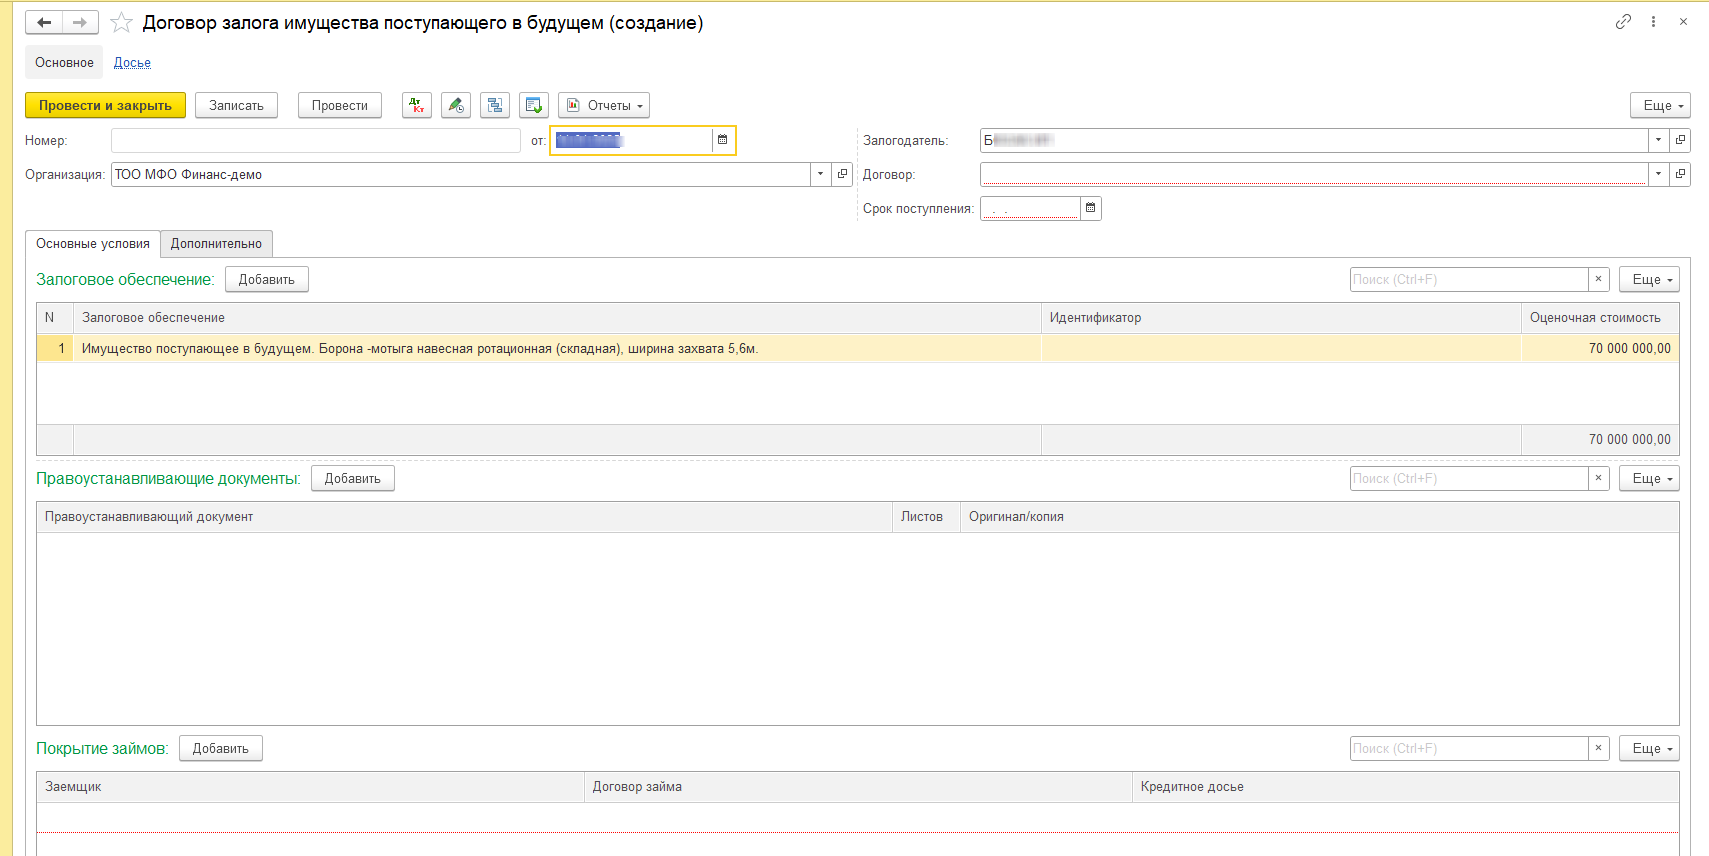Open calendar for Срок поступления

(x=1090, y=208)
